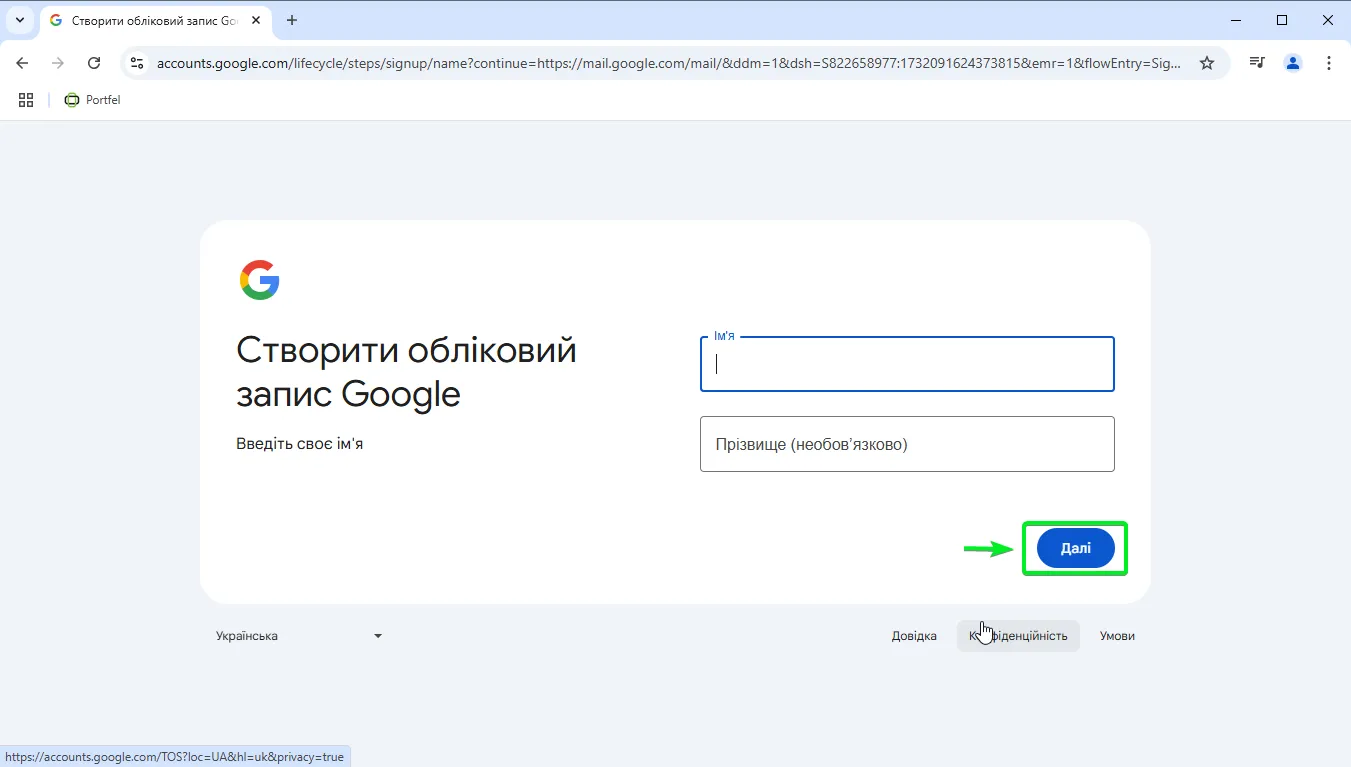The height and width of the screenshot is (767, 1351).
Task: Open the apps grid icon in the bookmarks bar
Action: (x=26, y=100)
